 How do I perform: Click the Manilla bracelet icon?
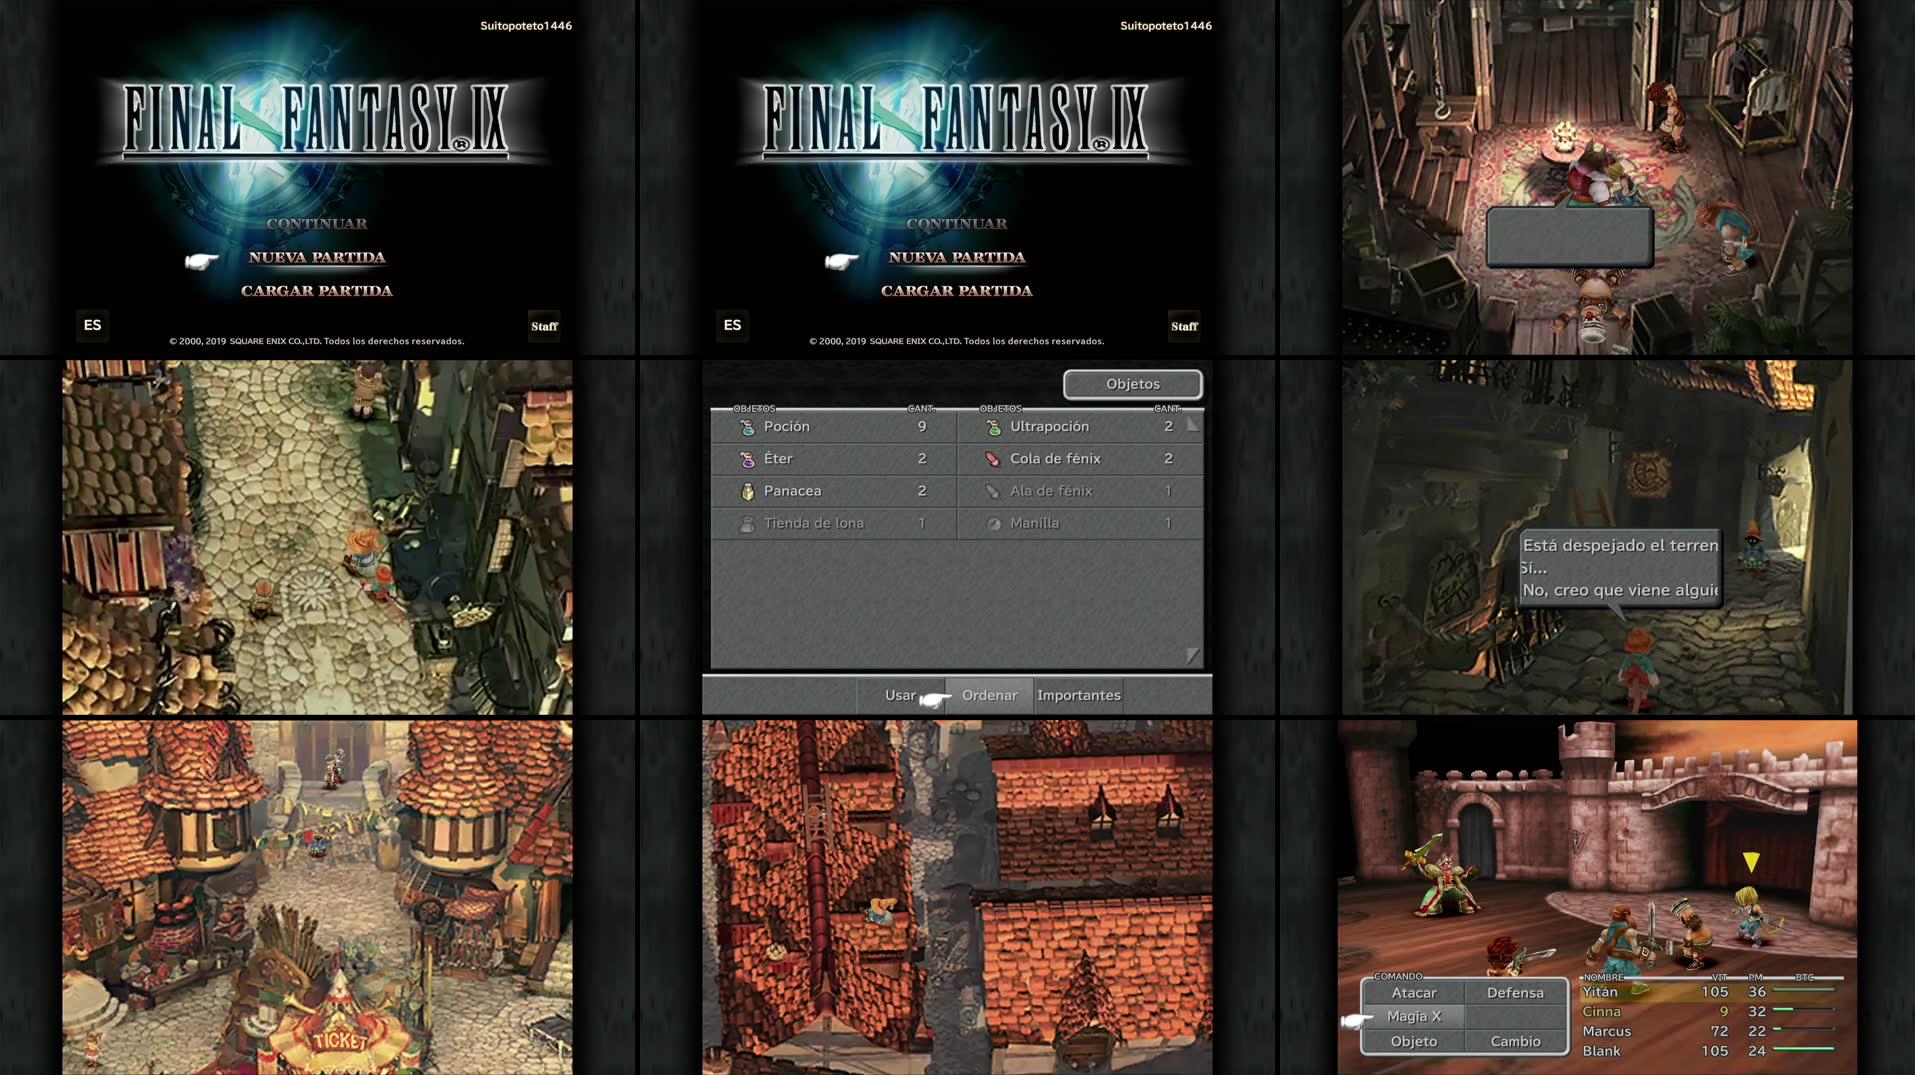pos(993,523)
